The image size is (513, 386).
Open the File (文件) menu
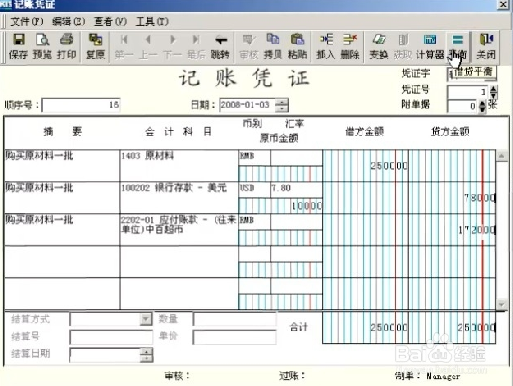27,22
